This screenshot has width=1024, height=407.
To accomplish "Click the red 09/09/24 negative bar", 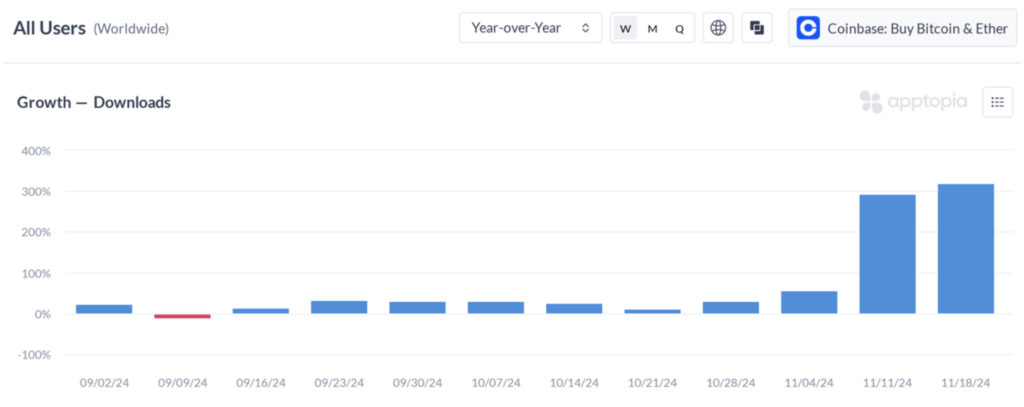I will point(182,316).
